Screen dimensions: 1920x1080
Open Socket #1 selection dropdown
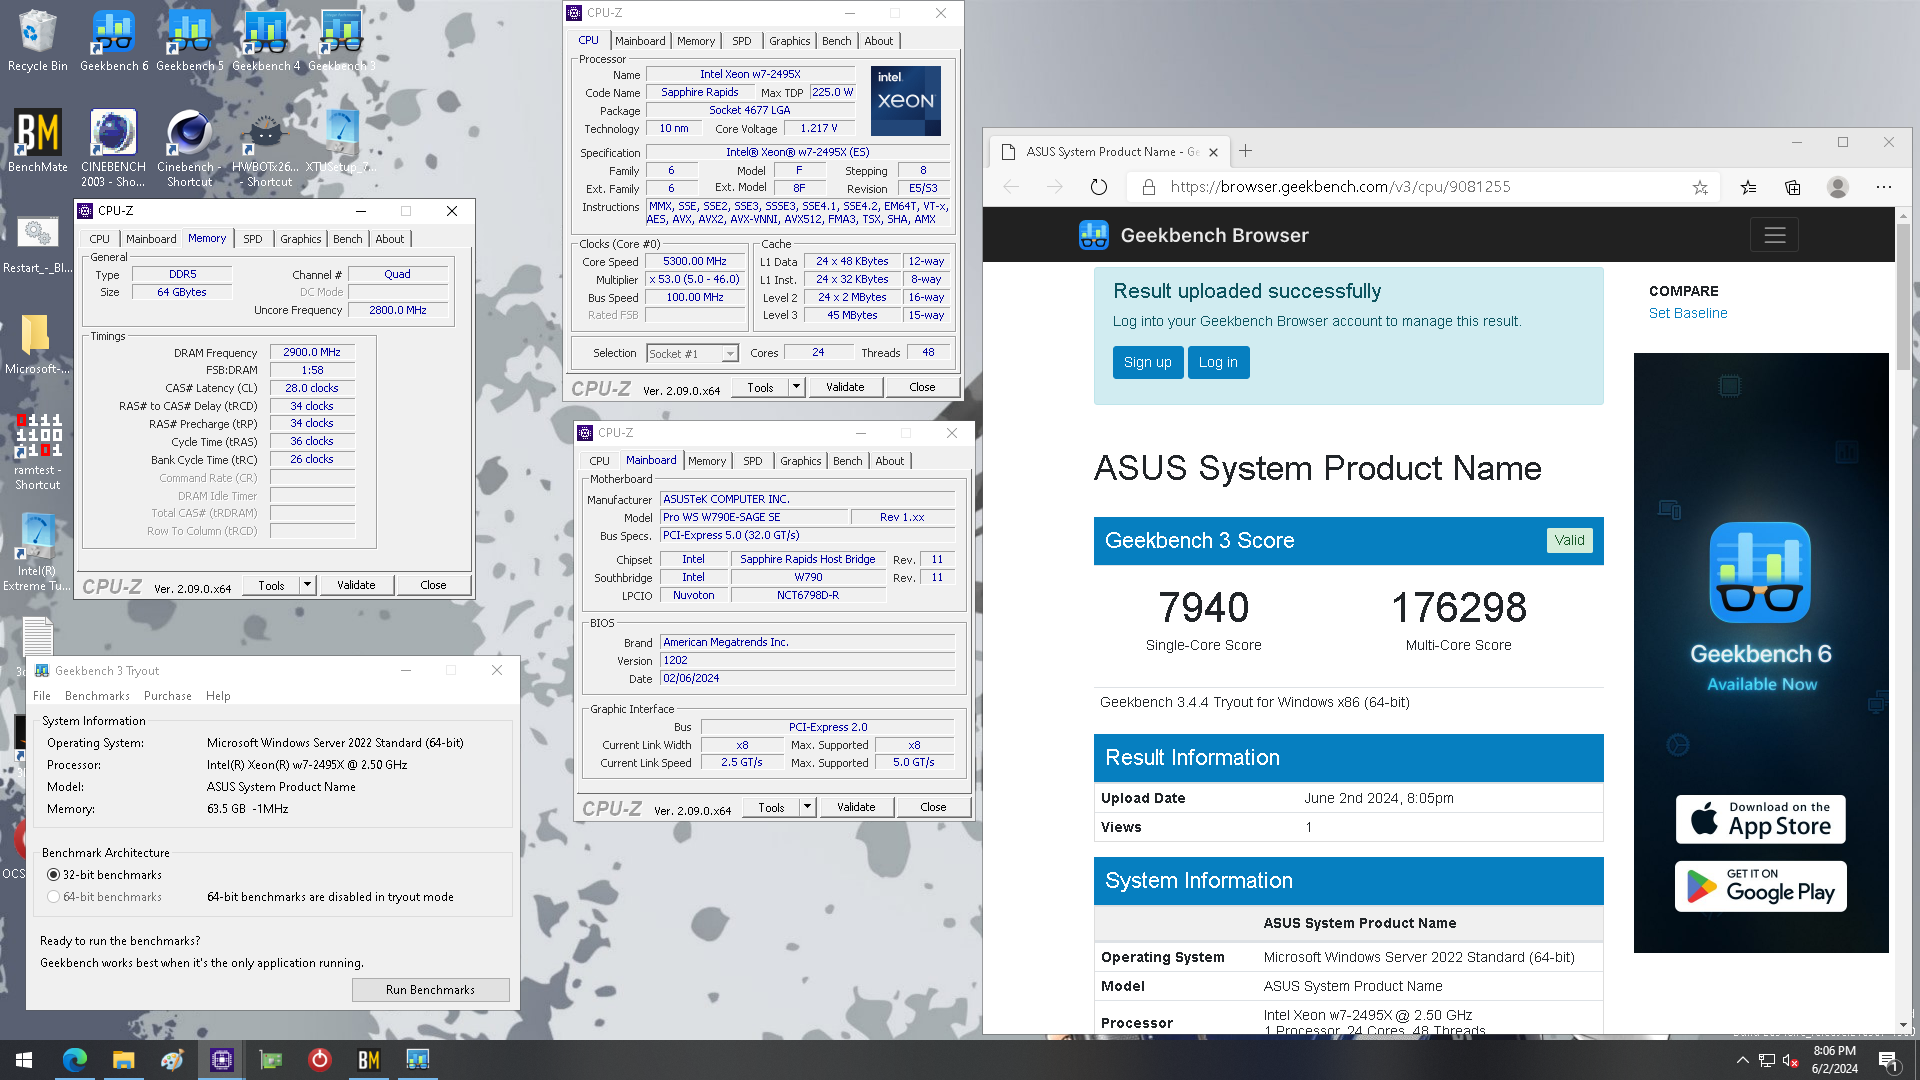692,354
